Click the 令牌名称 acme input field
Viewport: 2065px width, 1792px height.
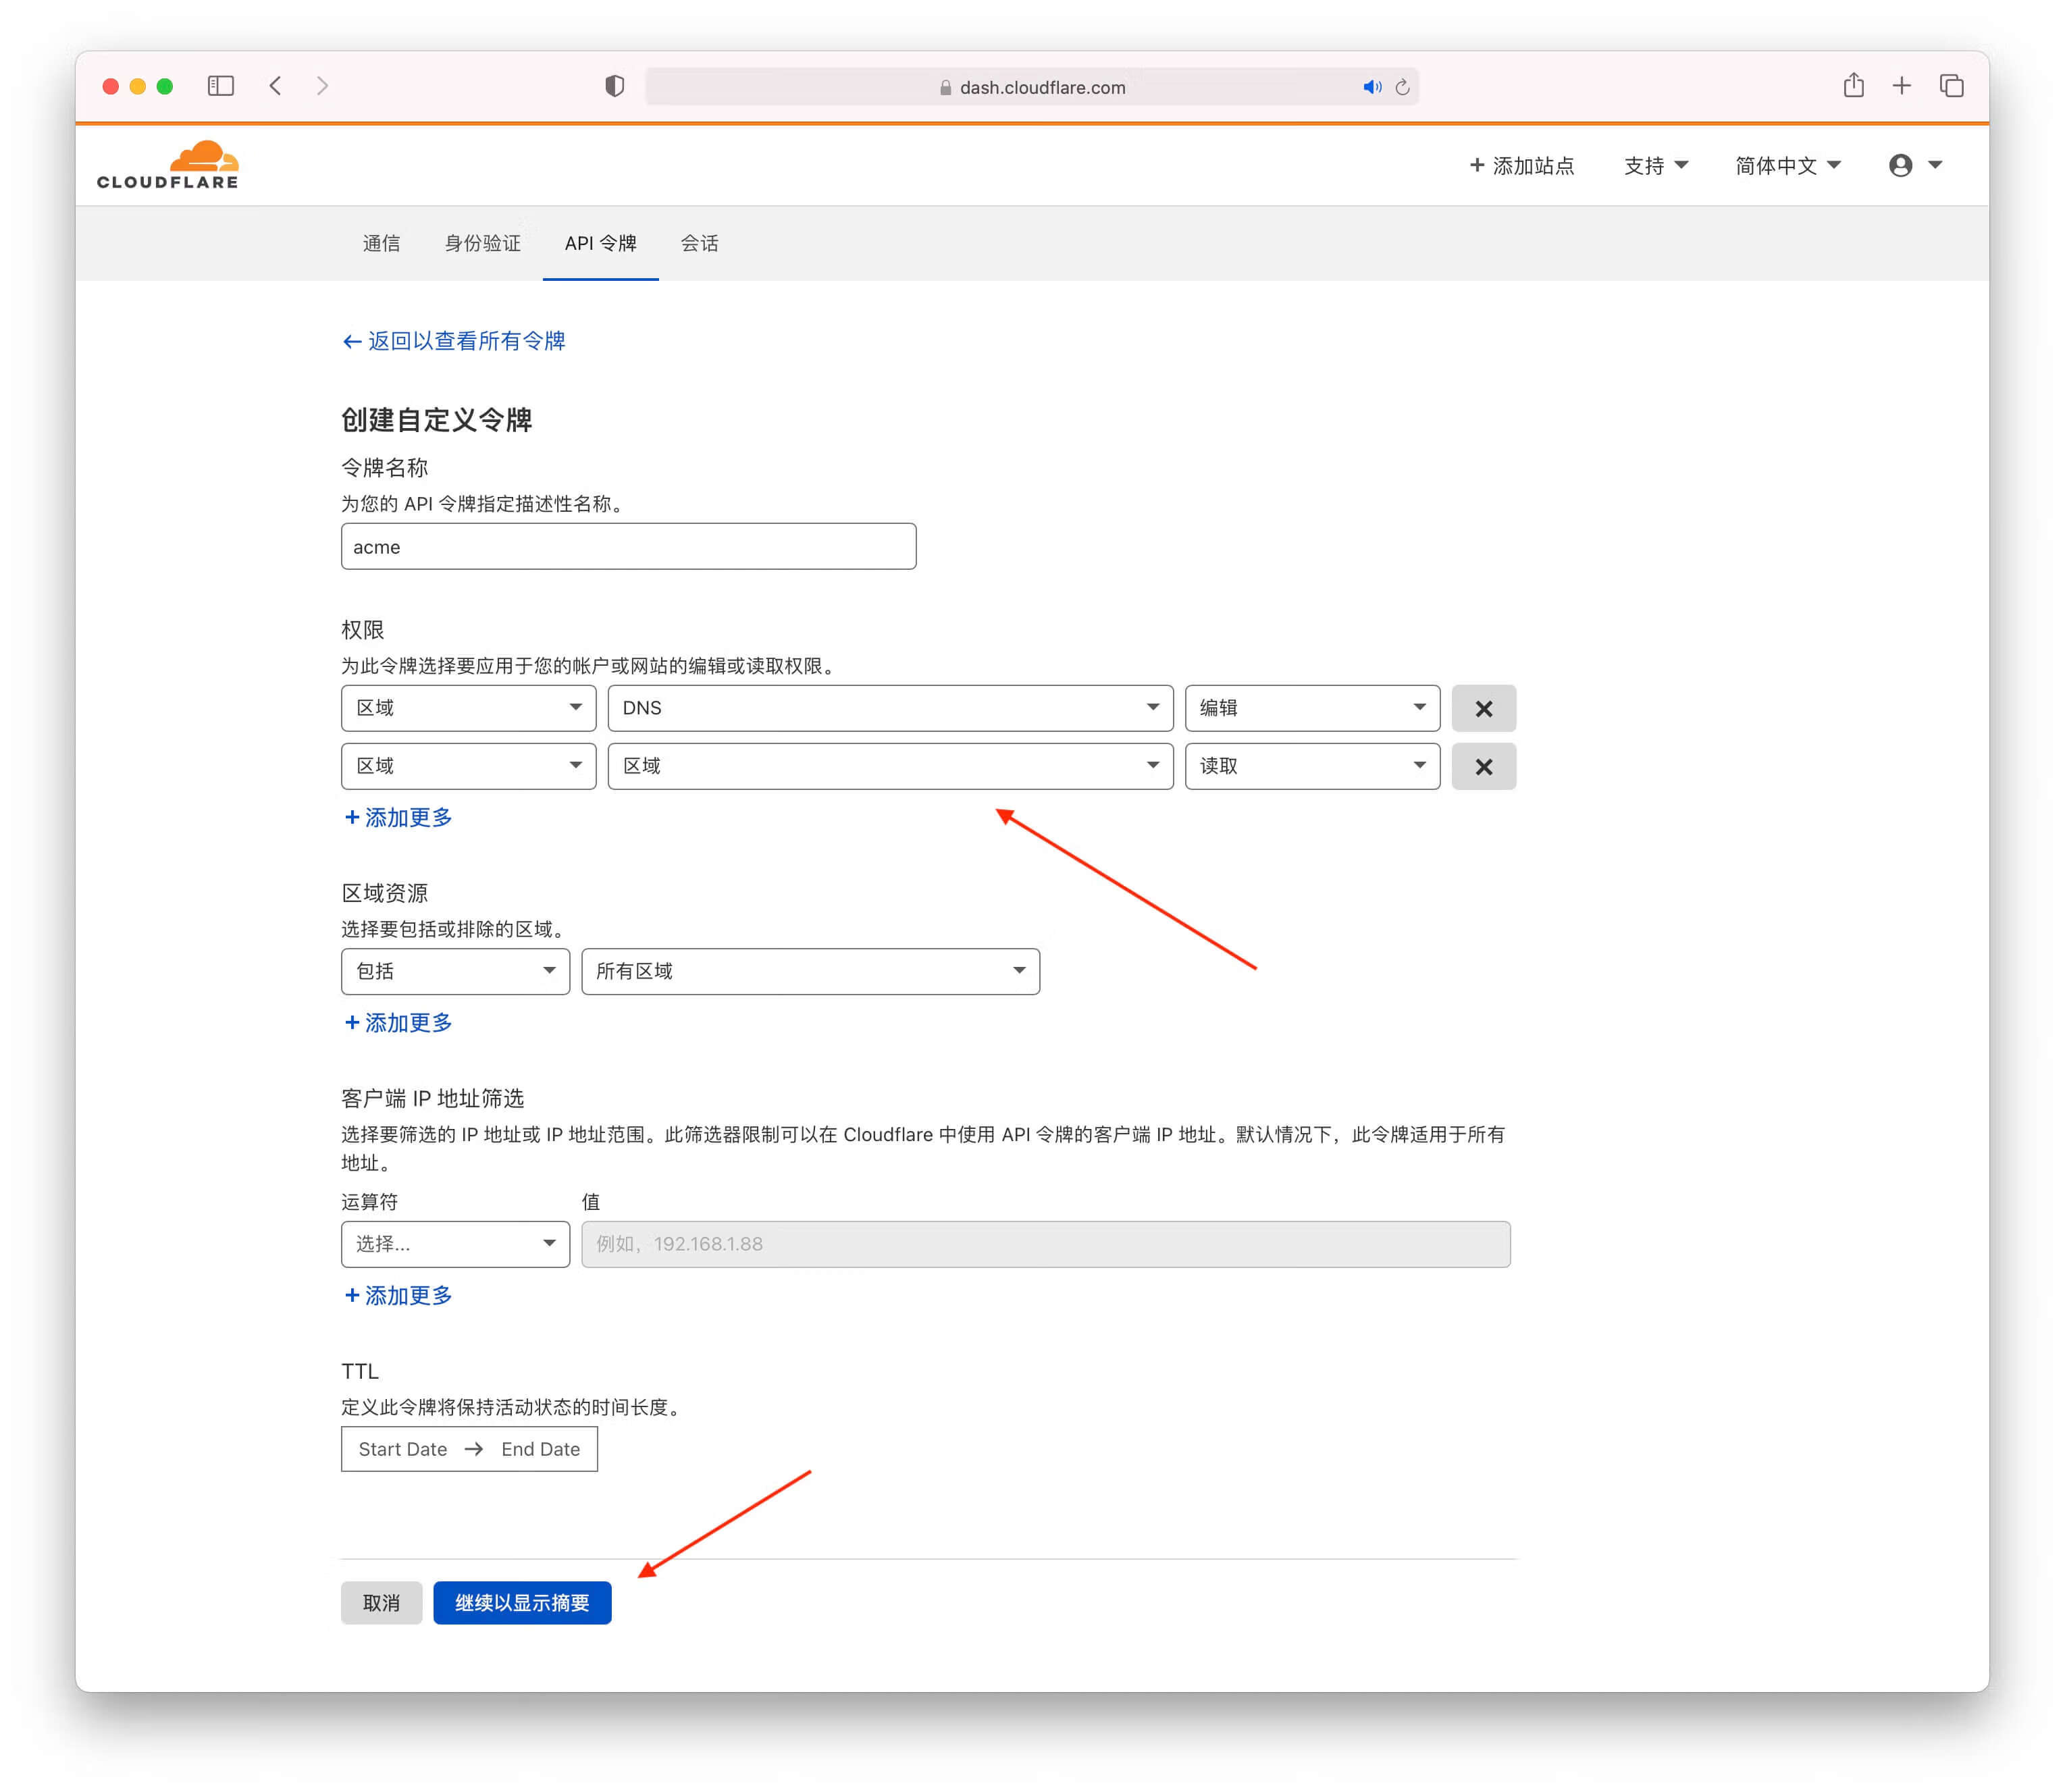[628, 547]
